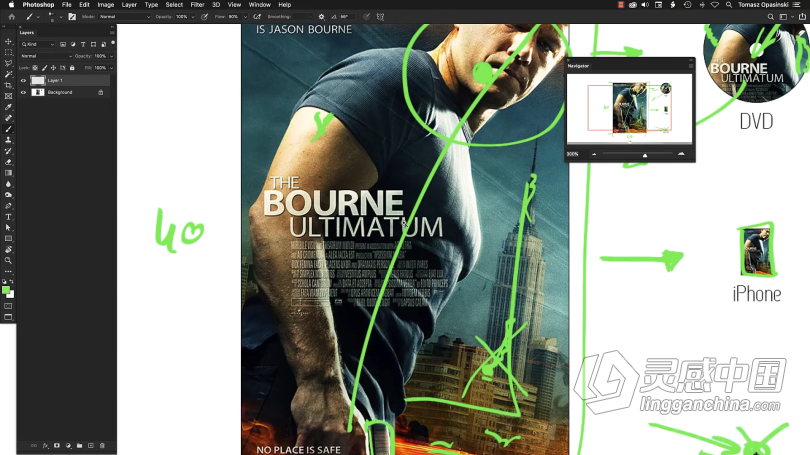Open Smoothing options gear
Viewport: 810px width, 455px height.
[x=321, y=17]
